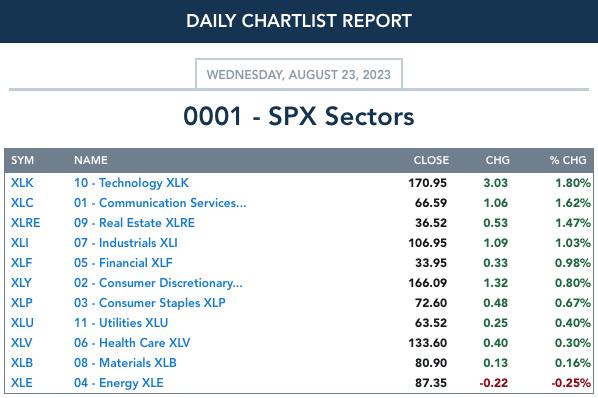Click the XLP symbol link
Image resolution: width=598 pixels, height=398 pixels.
click(x=22, y=303)
